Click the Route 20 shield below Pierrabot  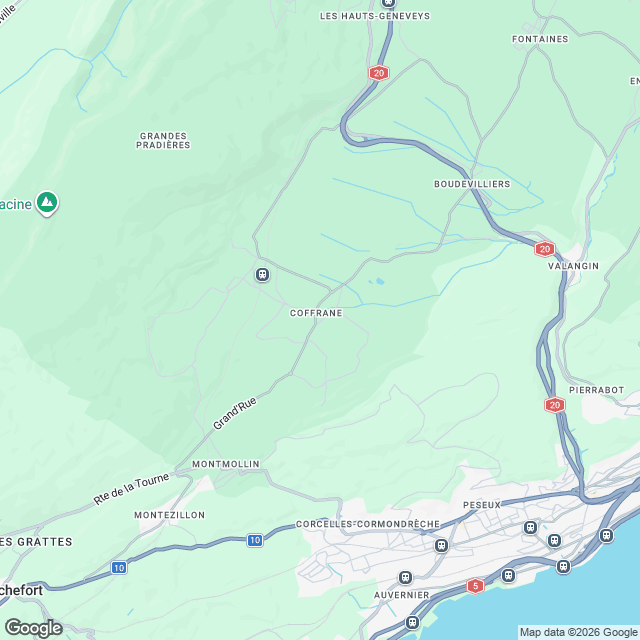pos(555,405)
